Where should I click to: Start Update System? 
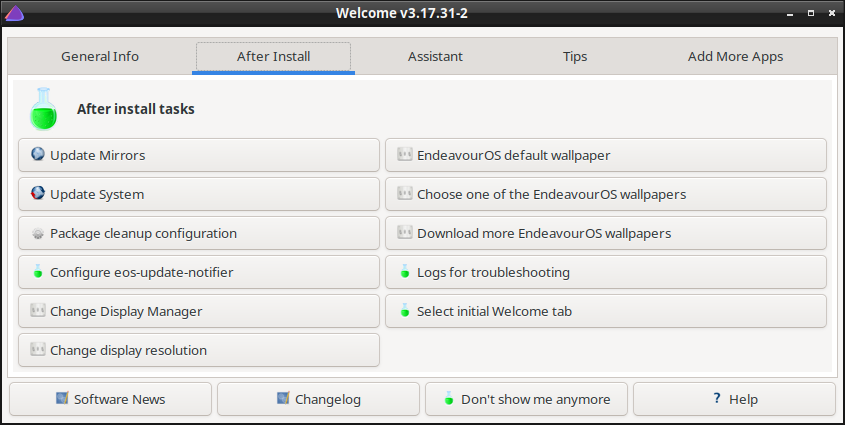(x=199, y=194)
